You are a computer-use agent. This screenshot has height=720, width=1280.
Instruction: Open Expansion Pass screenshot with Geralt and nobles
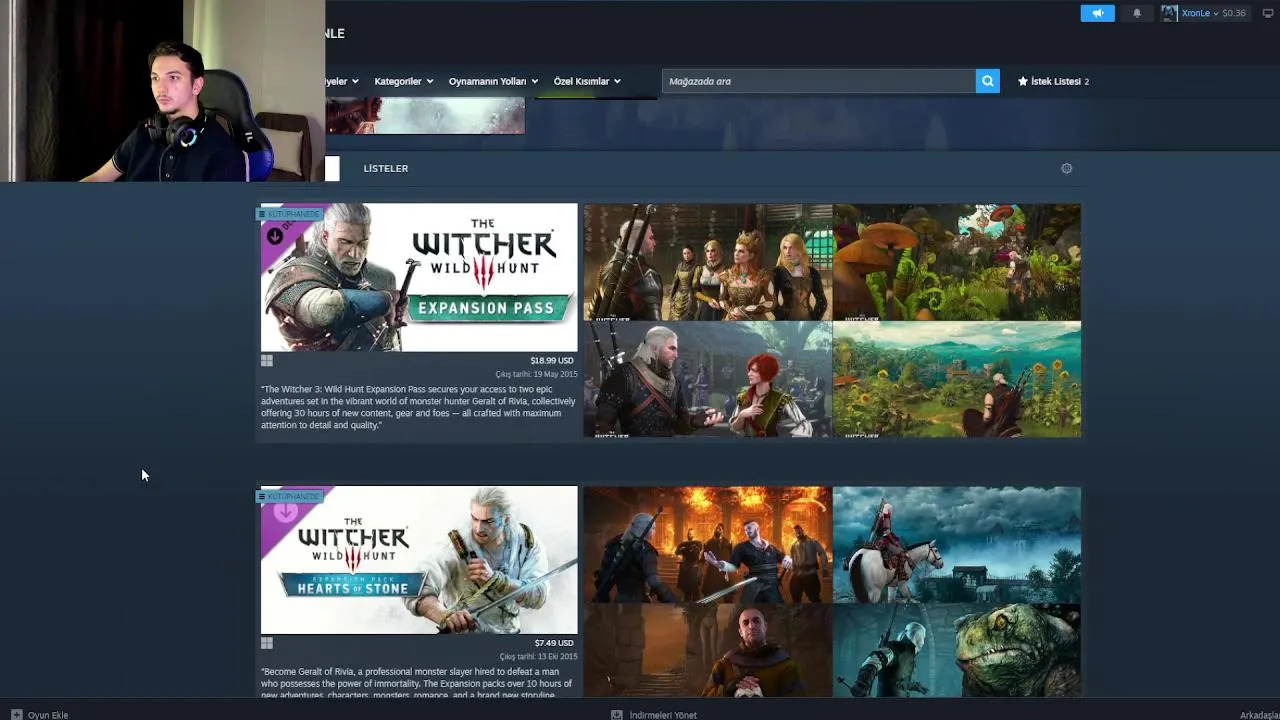708,262
